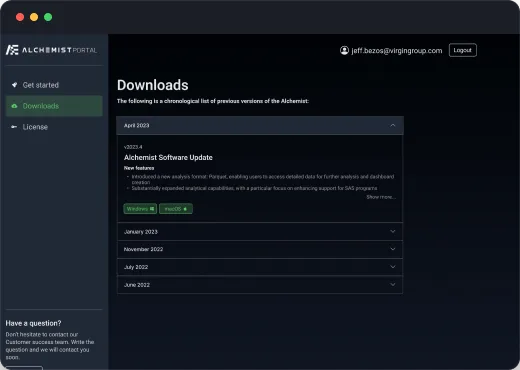Image resolution: width=520 pixels, height=370 pixels.
Task: Click the red close window button
Action: coord(20,17)
